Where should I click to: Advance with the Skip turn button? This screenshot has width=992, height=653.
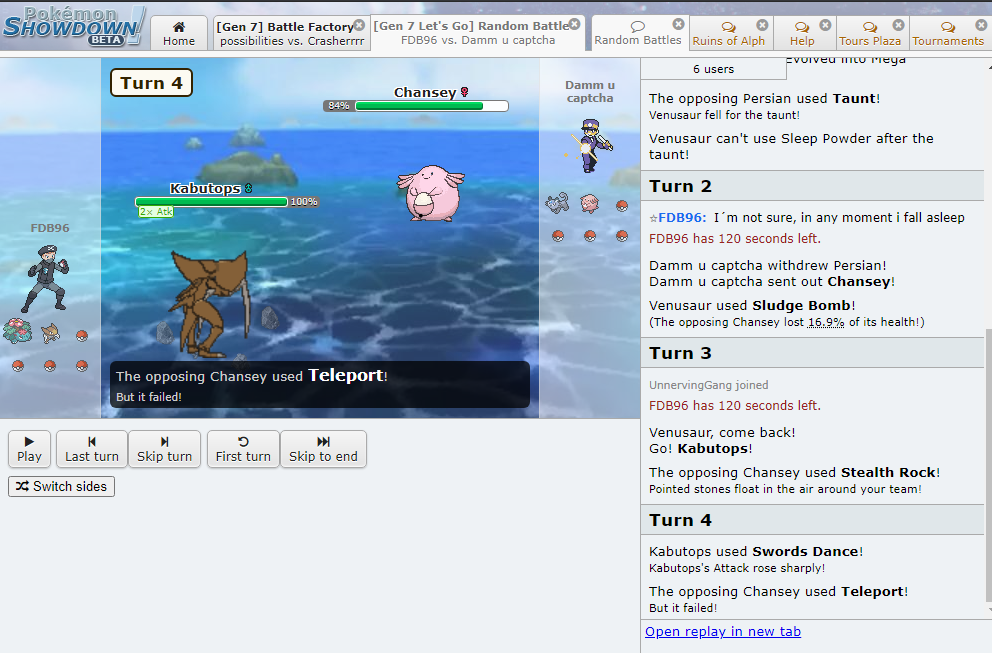[164, 449]
